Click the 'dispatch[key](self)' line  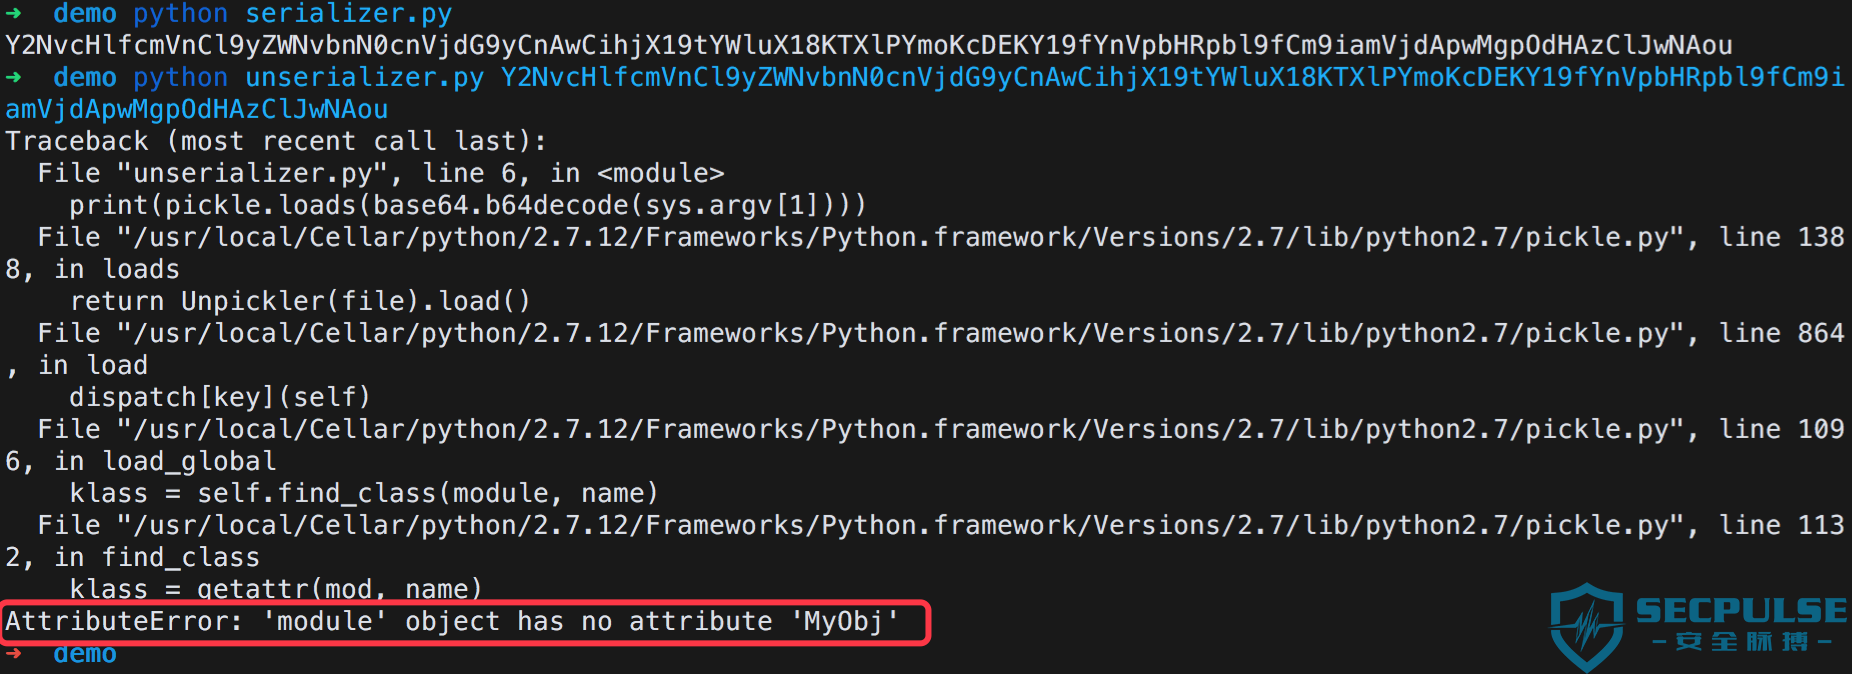click(x=220, y=398)
